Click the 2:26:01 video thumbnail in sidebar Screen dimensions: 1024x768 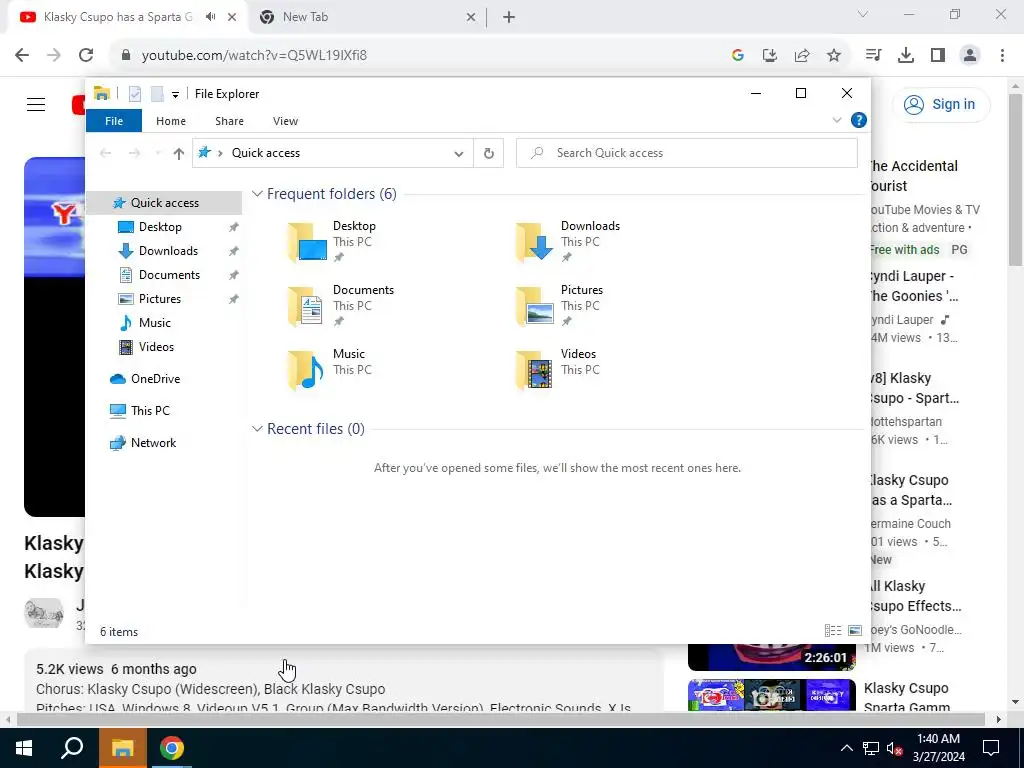[x=771, y=657]
